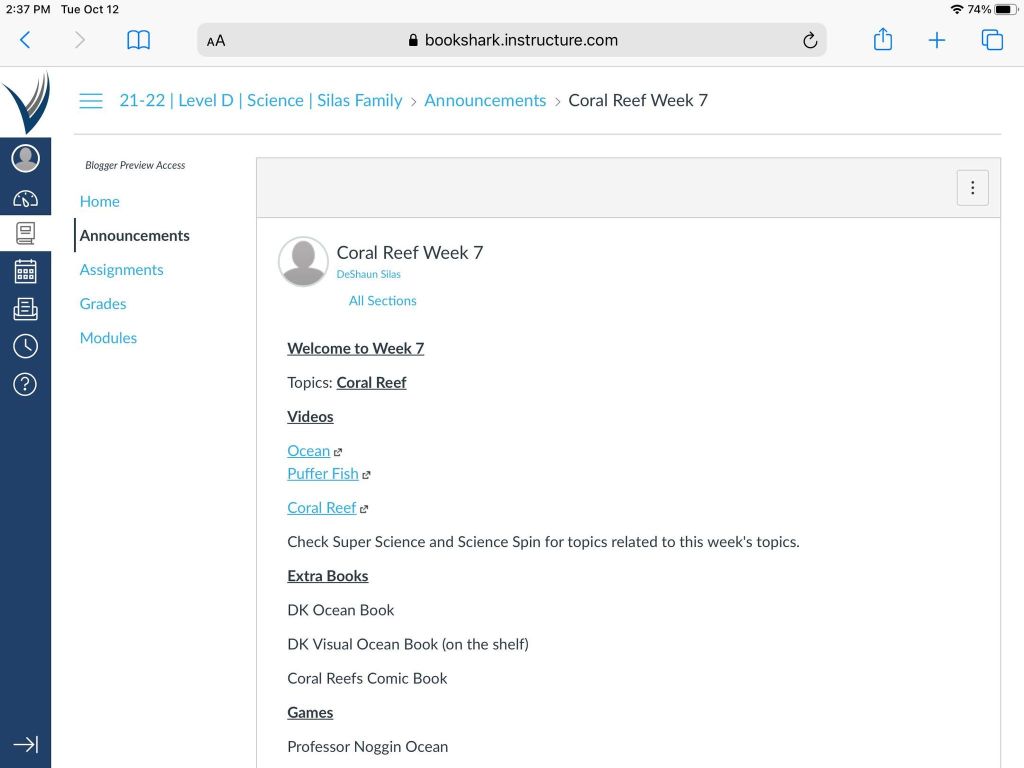Expand the global navigation with arrow icon
The width and height of the screenshot is (1024, 768).
25,744
